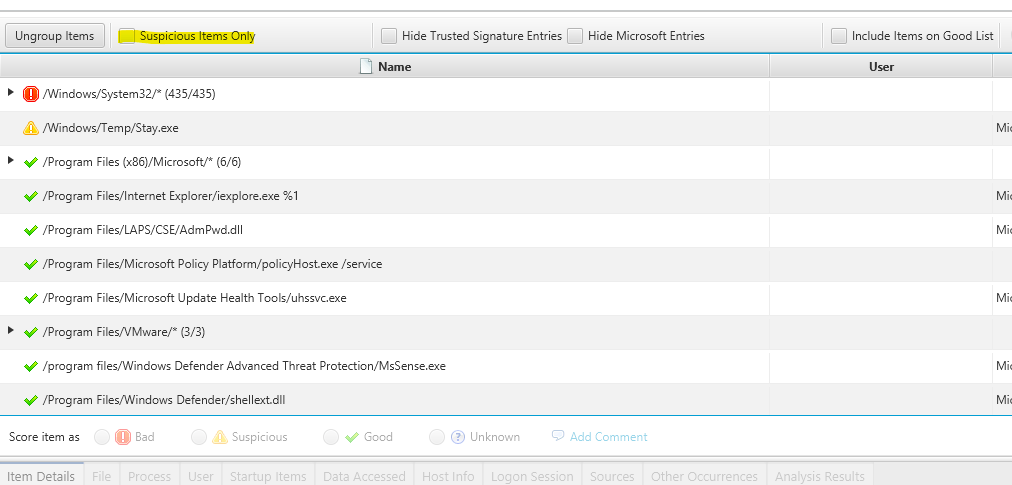Viewport: 1012px width, 485px height.
Task: Click the green checkmark beside iexplore.exe row
Action: (x=31, y=196)
